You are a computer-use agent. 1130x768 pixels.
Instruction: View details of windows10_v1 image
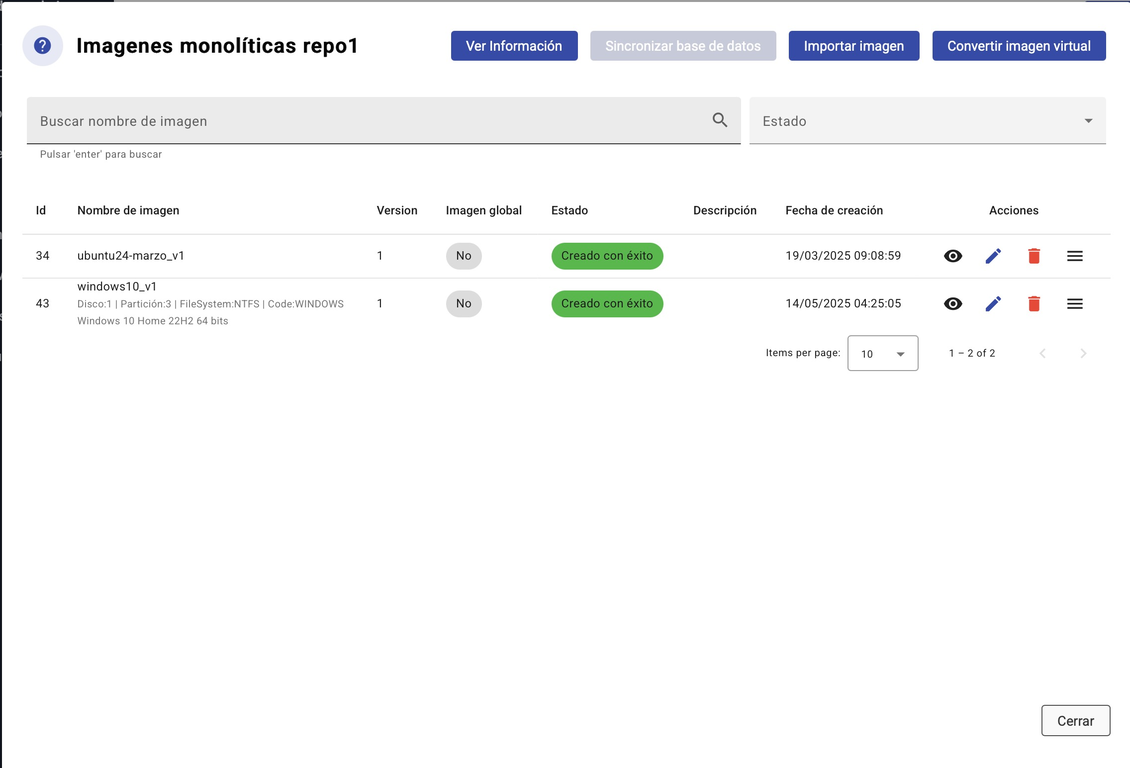[953, 304]
